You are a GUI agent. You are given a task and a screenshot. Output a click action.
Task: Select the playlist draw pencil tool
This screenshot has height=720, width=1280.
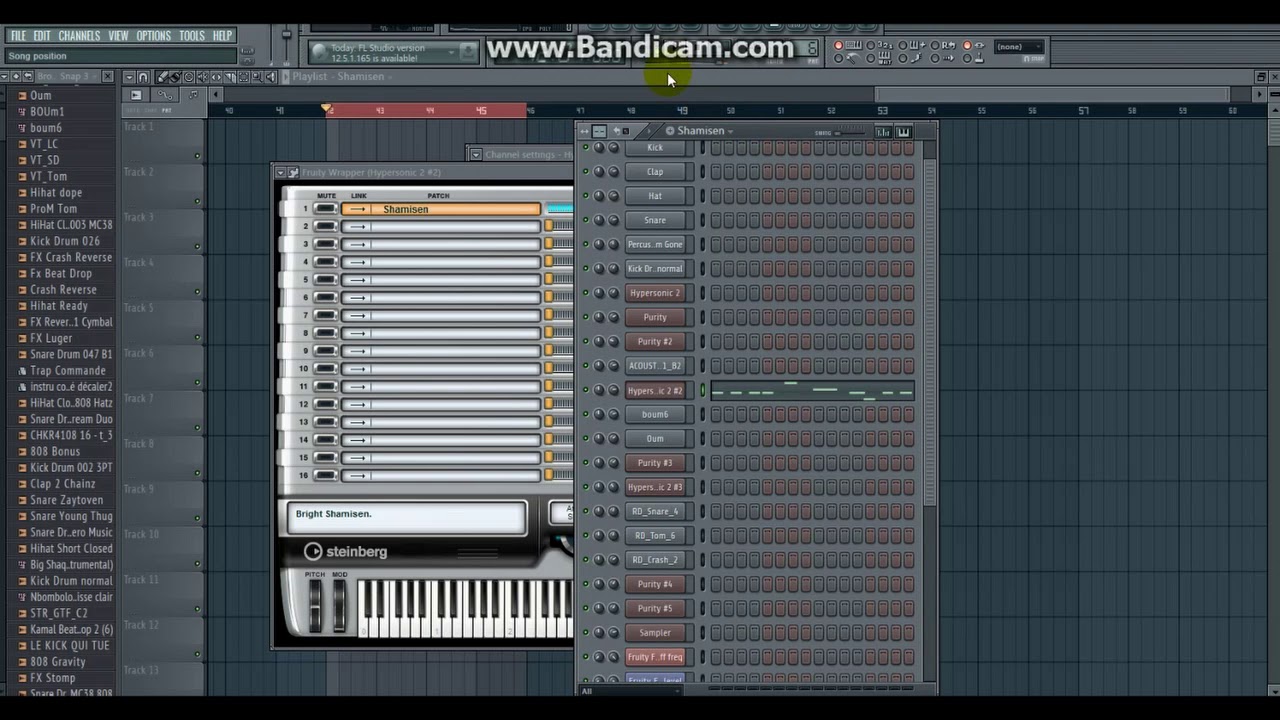tap(161, 77)
